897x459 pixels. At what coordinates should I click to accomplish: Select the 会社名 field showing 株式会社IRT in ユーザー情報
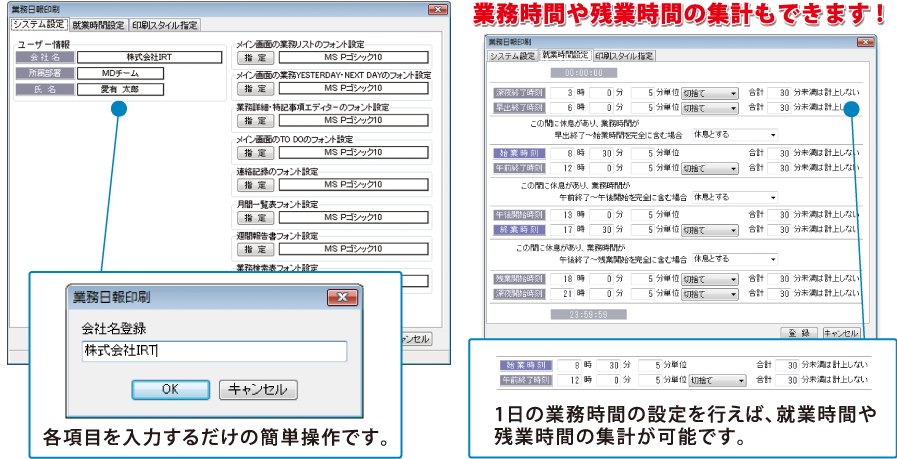pyautogui.click(x=149, y=58)
